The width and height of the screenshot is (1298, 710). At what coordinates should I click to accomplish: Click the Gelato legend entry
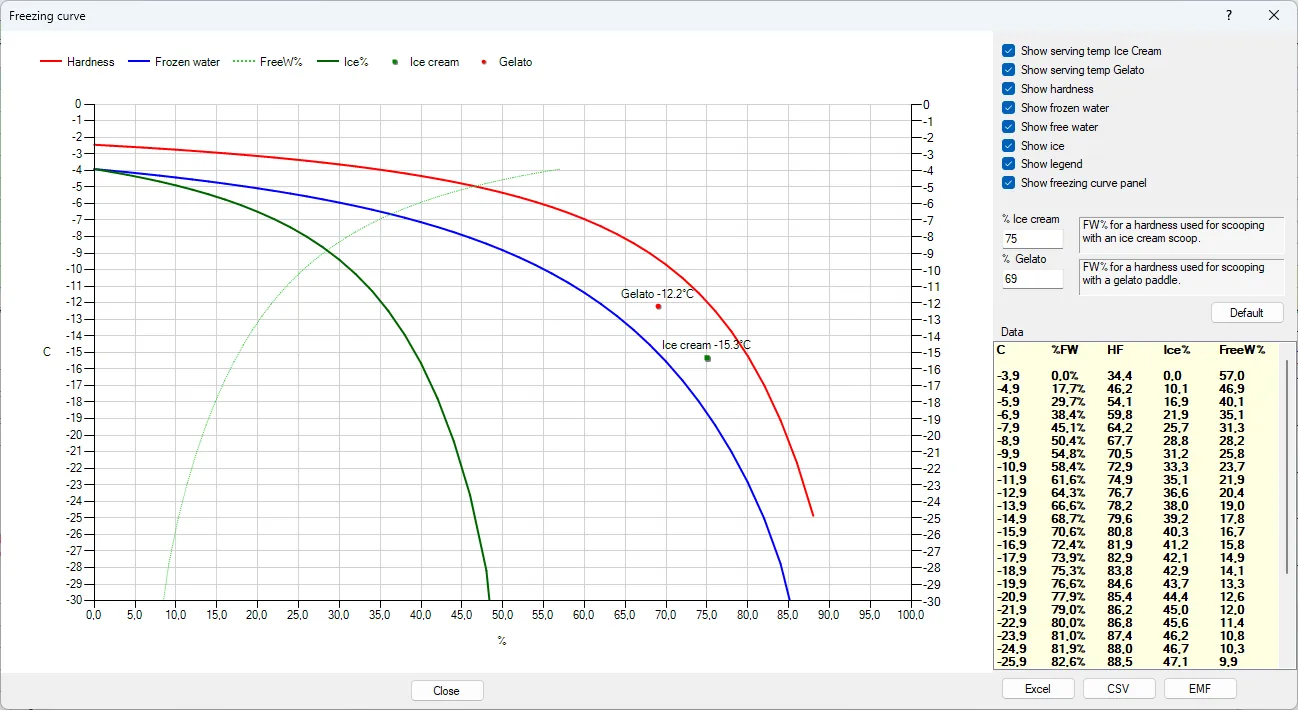(x=508, y=62)
